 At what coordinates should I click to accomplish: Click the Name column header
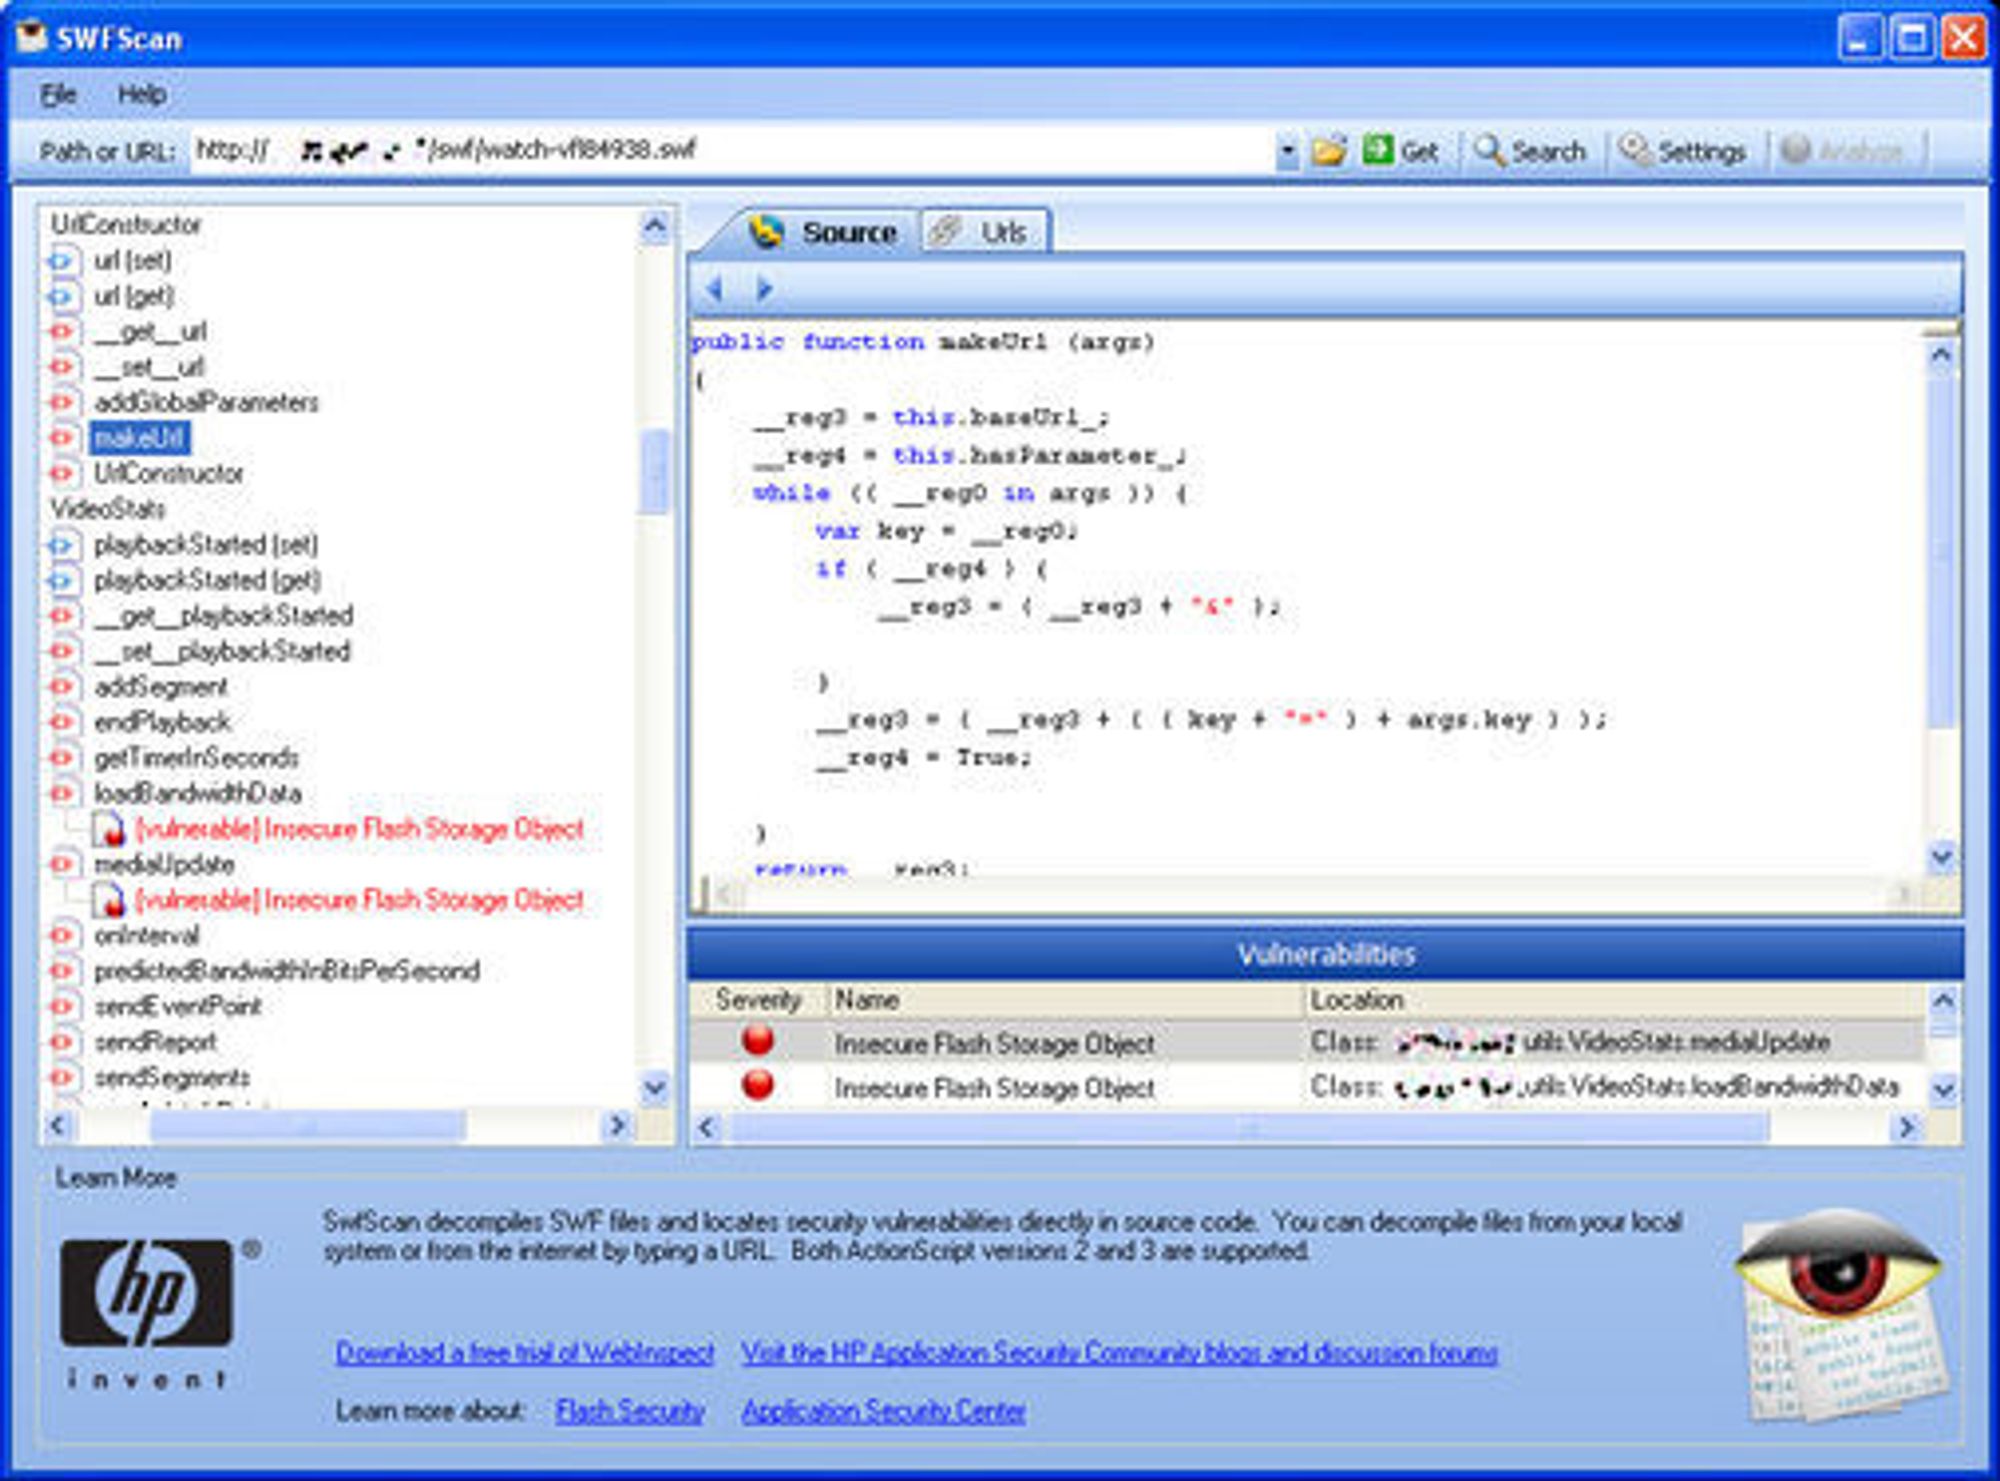tap(1065, 1000)
